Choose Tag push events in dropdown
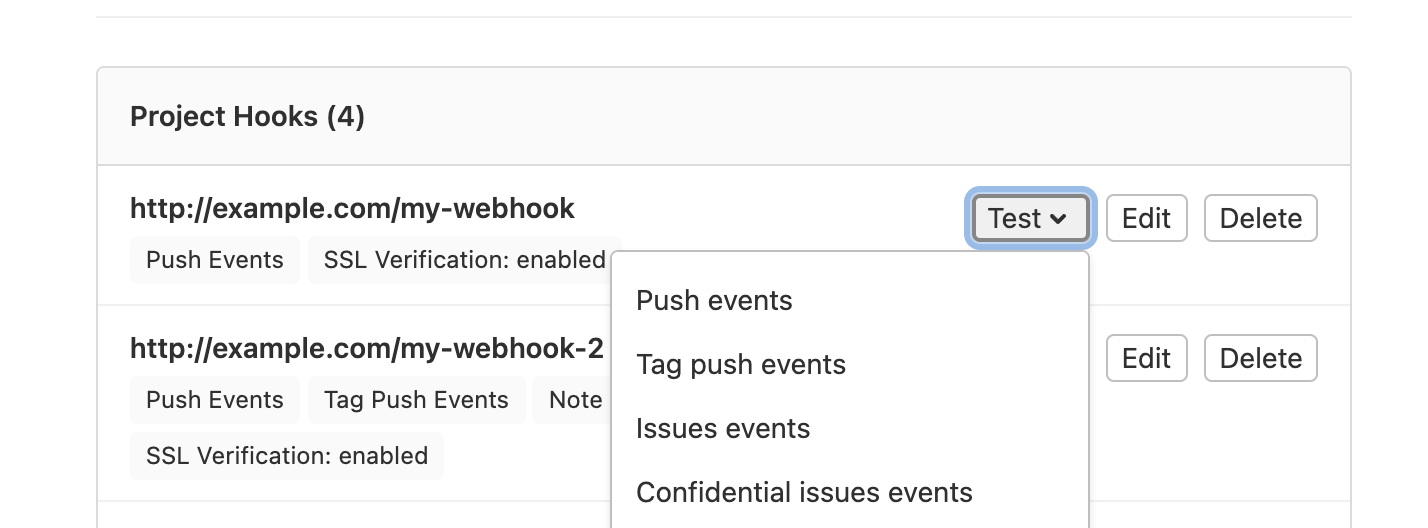The height and width of the screenshot is (528, 1428). [x=741, y=364]
